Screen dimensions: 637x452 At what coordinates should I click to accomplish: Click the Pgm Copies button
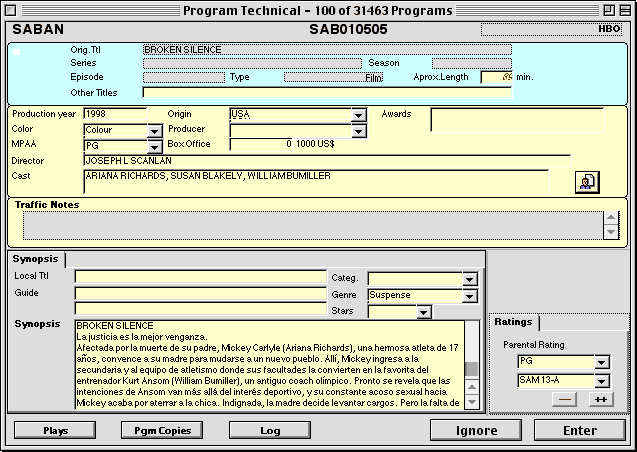pos(162,430)
